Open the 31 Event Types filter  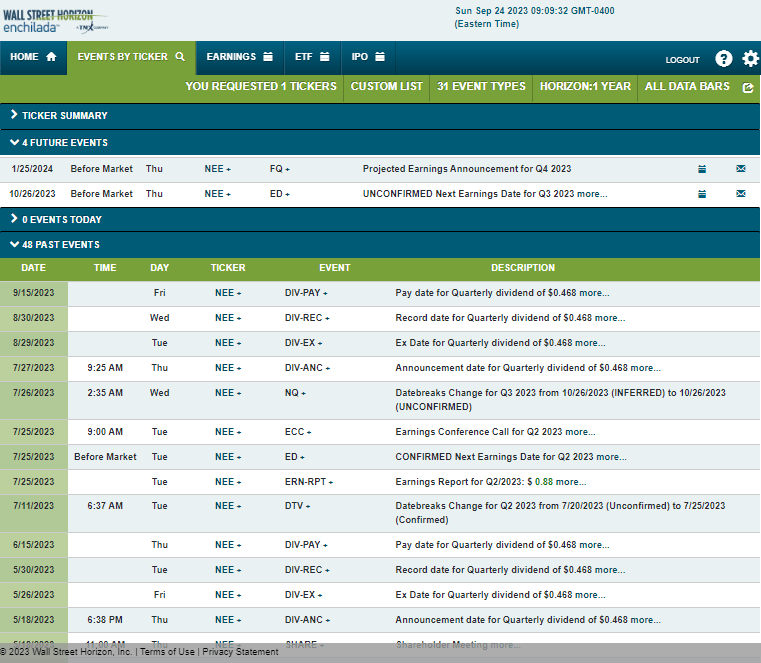[481, 87]
